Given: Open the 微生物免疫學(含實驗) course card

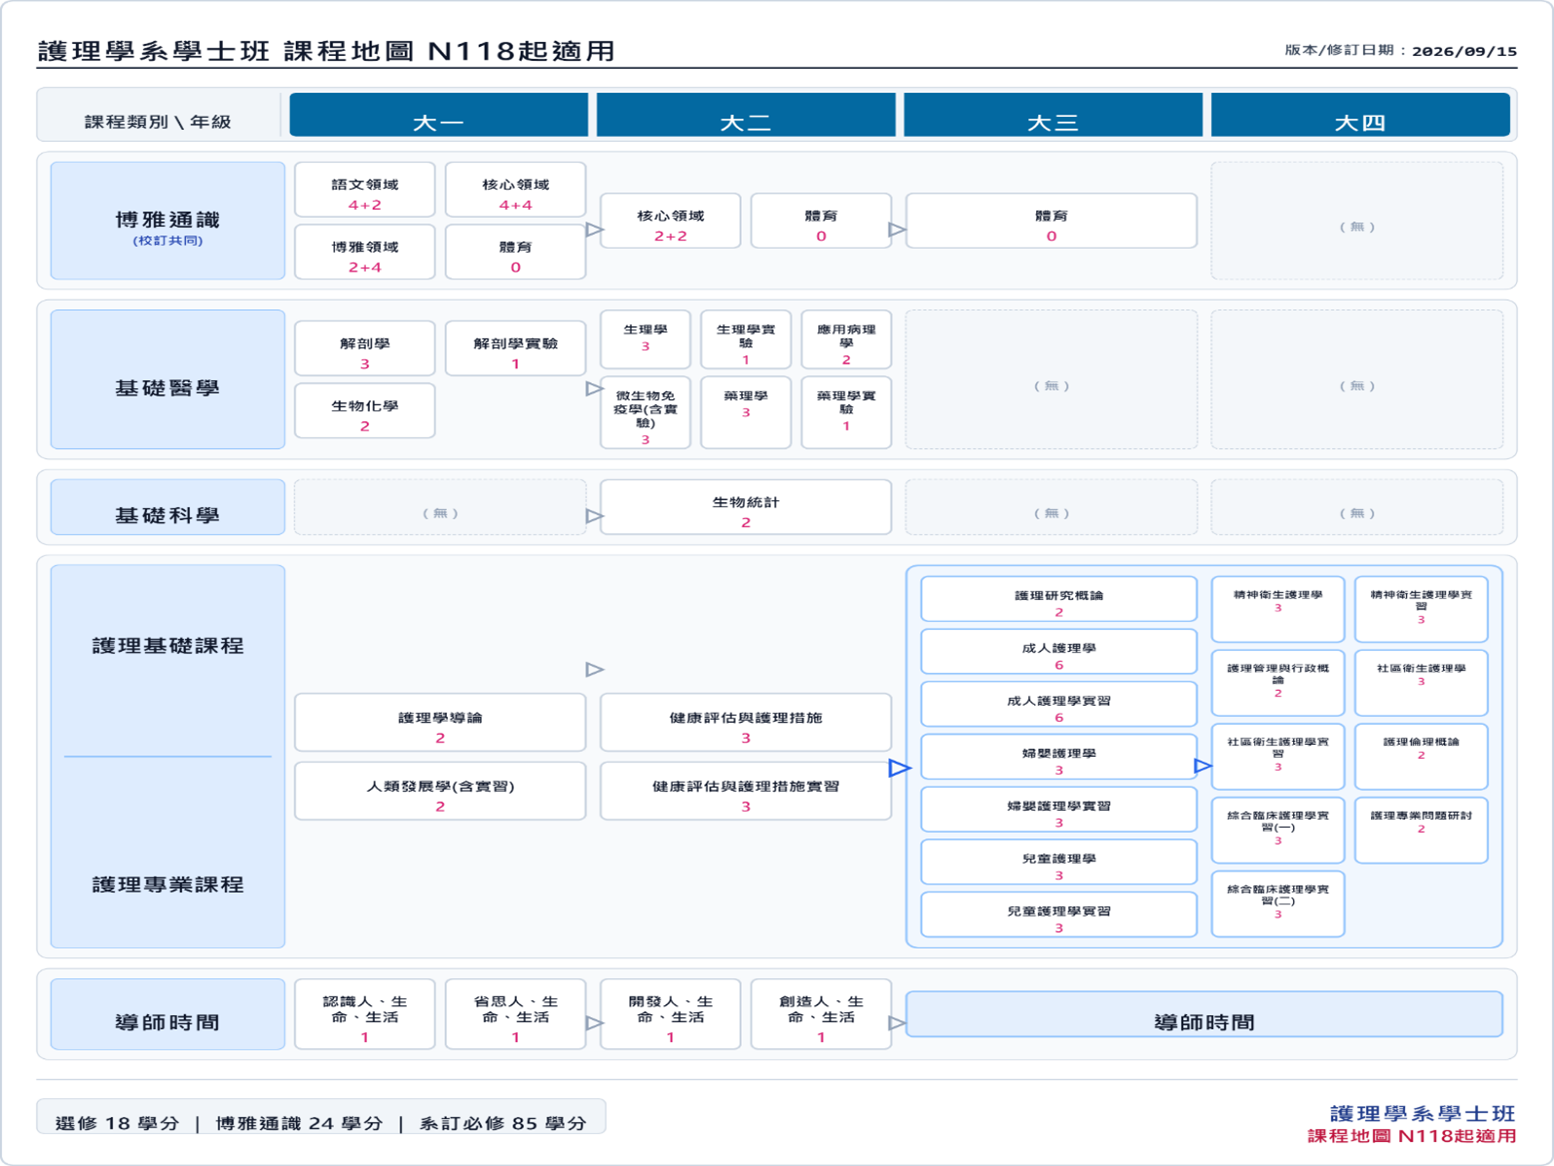Looking at the screenshot, I should point(645,413).
